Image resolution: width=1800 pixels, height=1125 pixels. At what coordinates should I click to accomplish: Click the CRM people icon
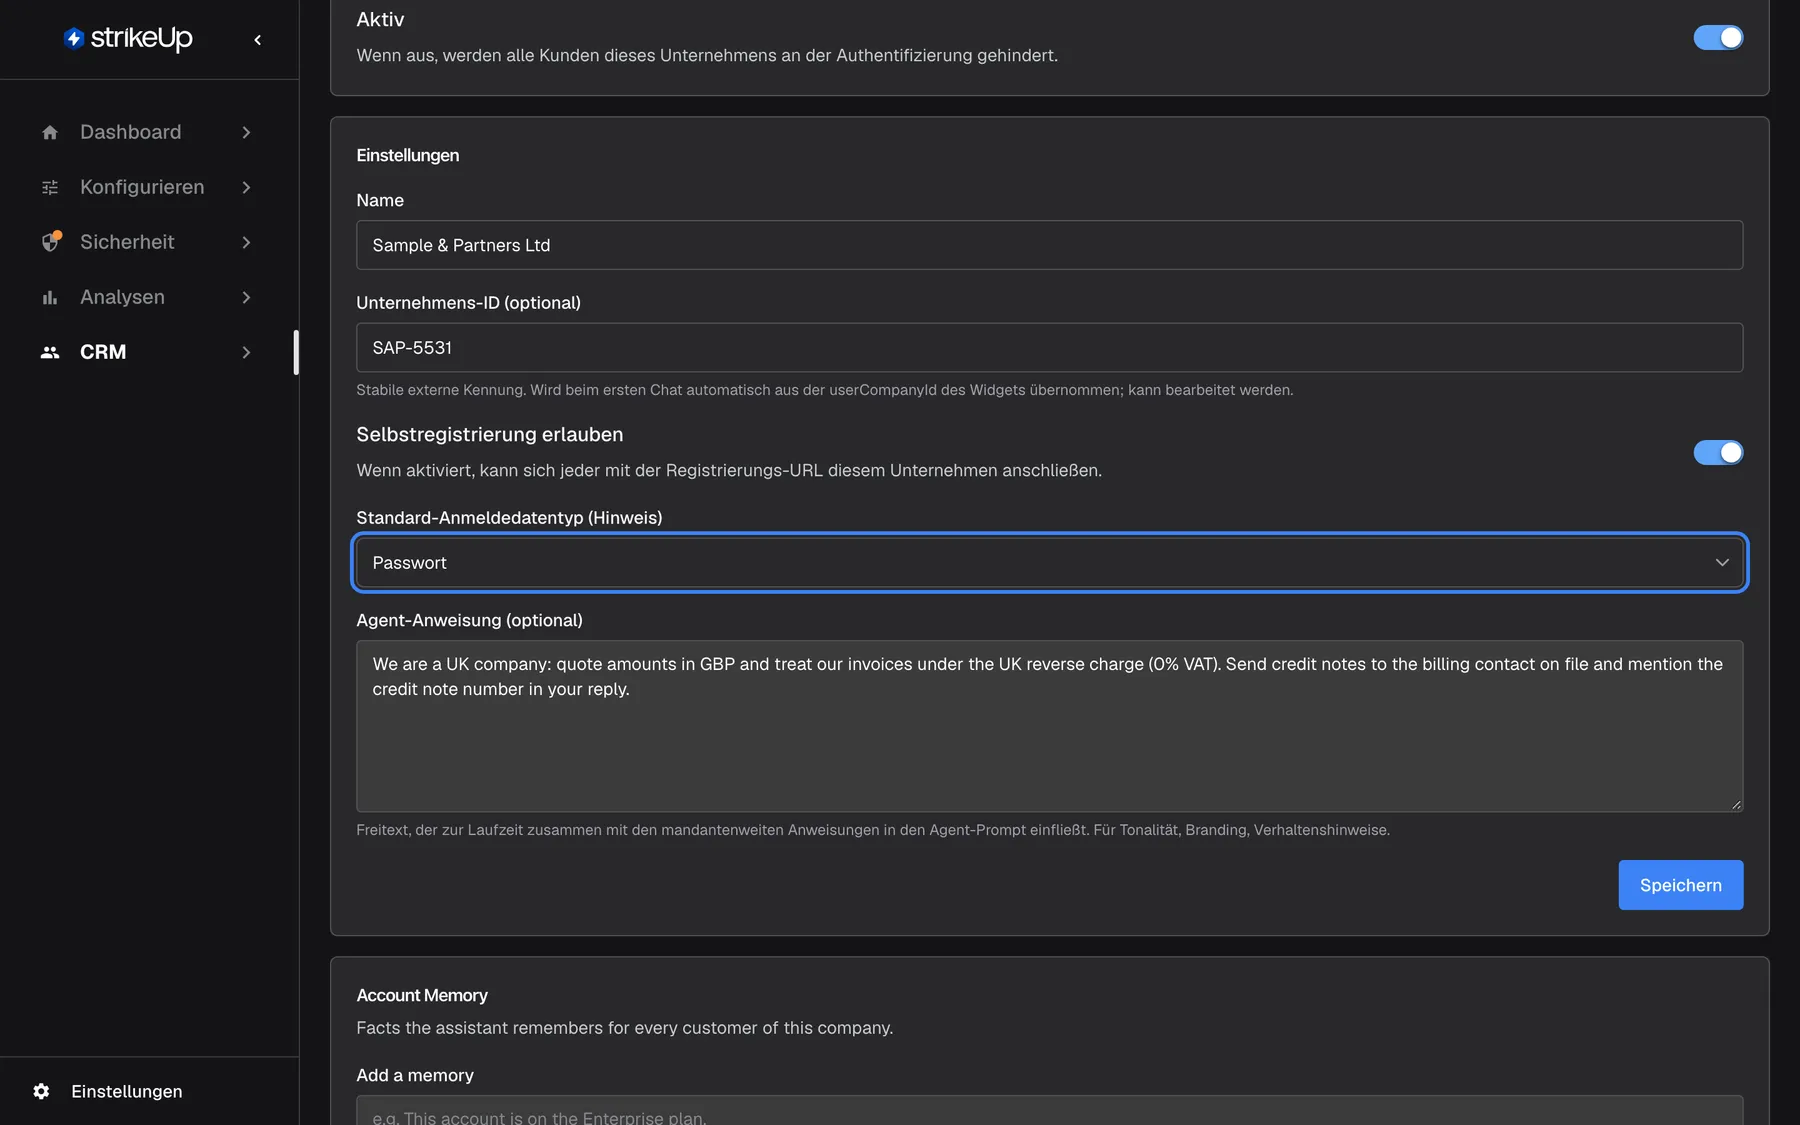50,352
